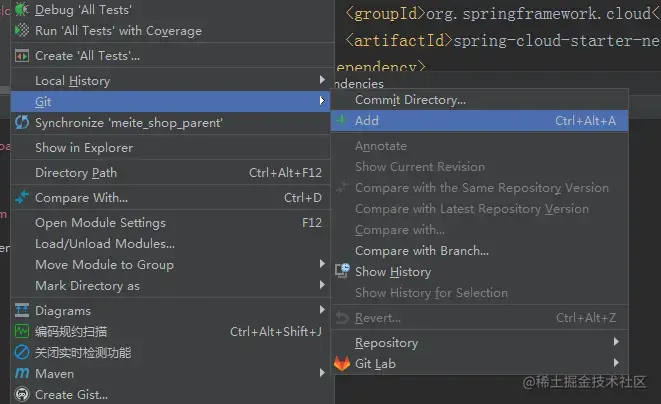Click the coverage run icon
The image size is (661, 404).
(21, 30)
